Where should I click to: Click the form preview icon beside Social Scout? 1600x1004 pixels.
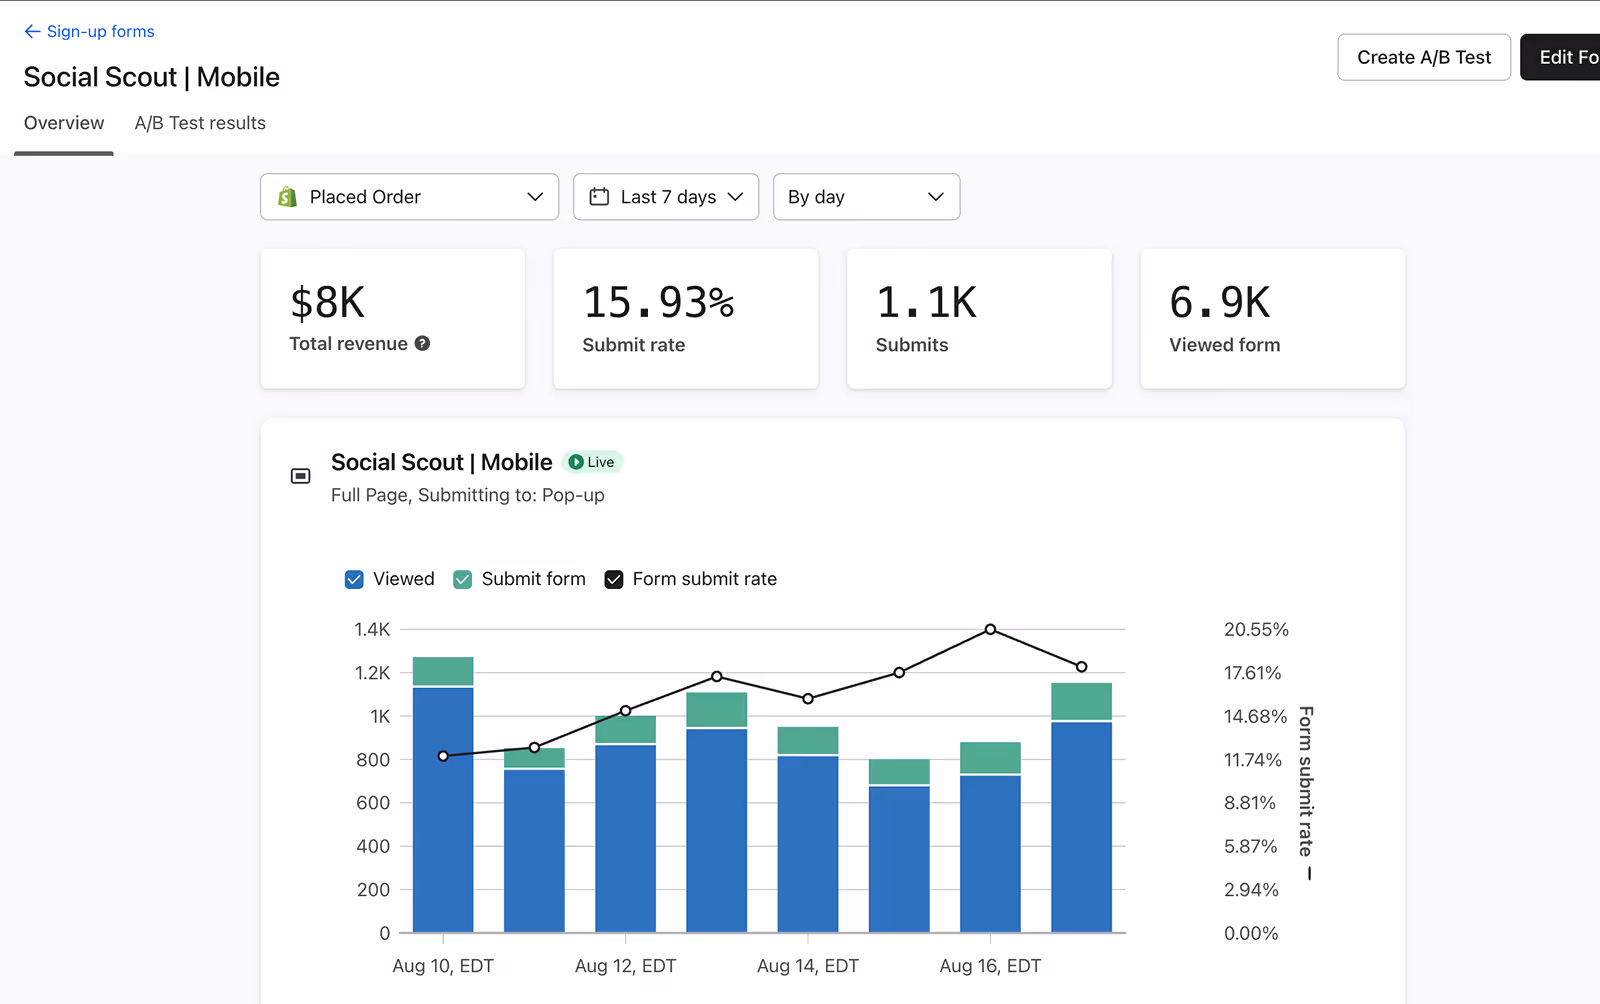(x=300, y=475)
